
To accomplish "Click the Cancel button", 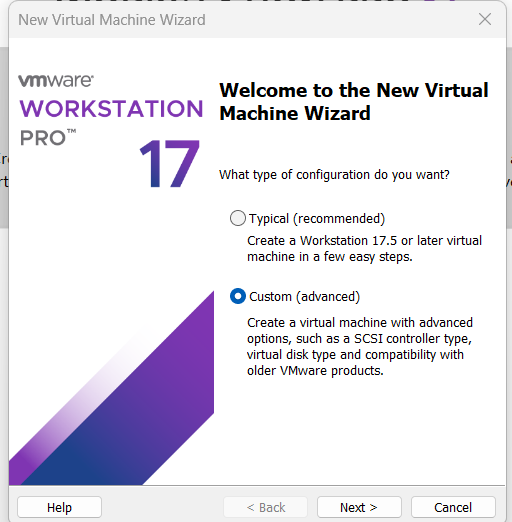I will pyautogui.click(x=453, y=507).
